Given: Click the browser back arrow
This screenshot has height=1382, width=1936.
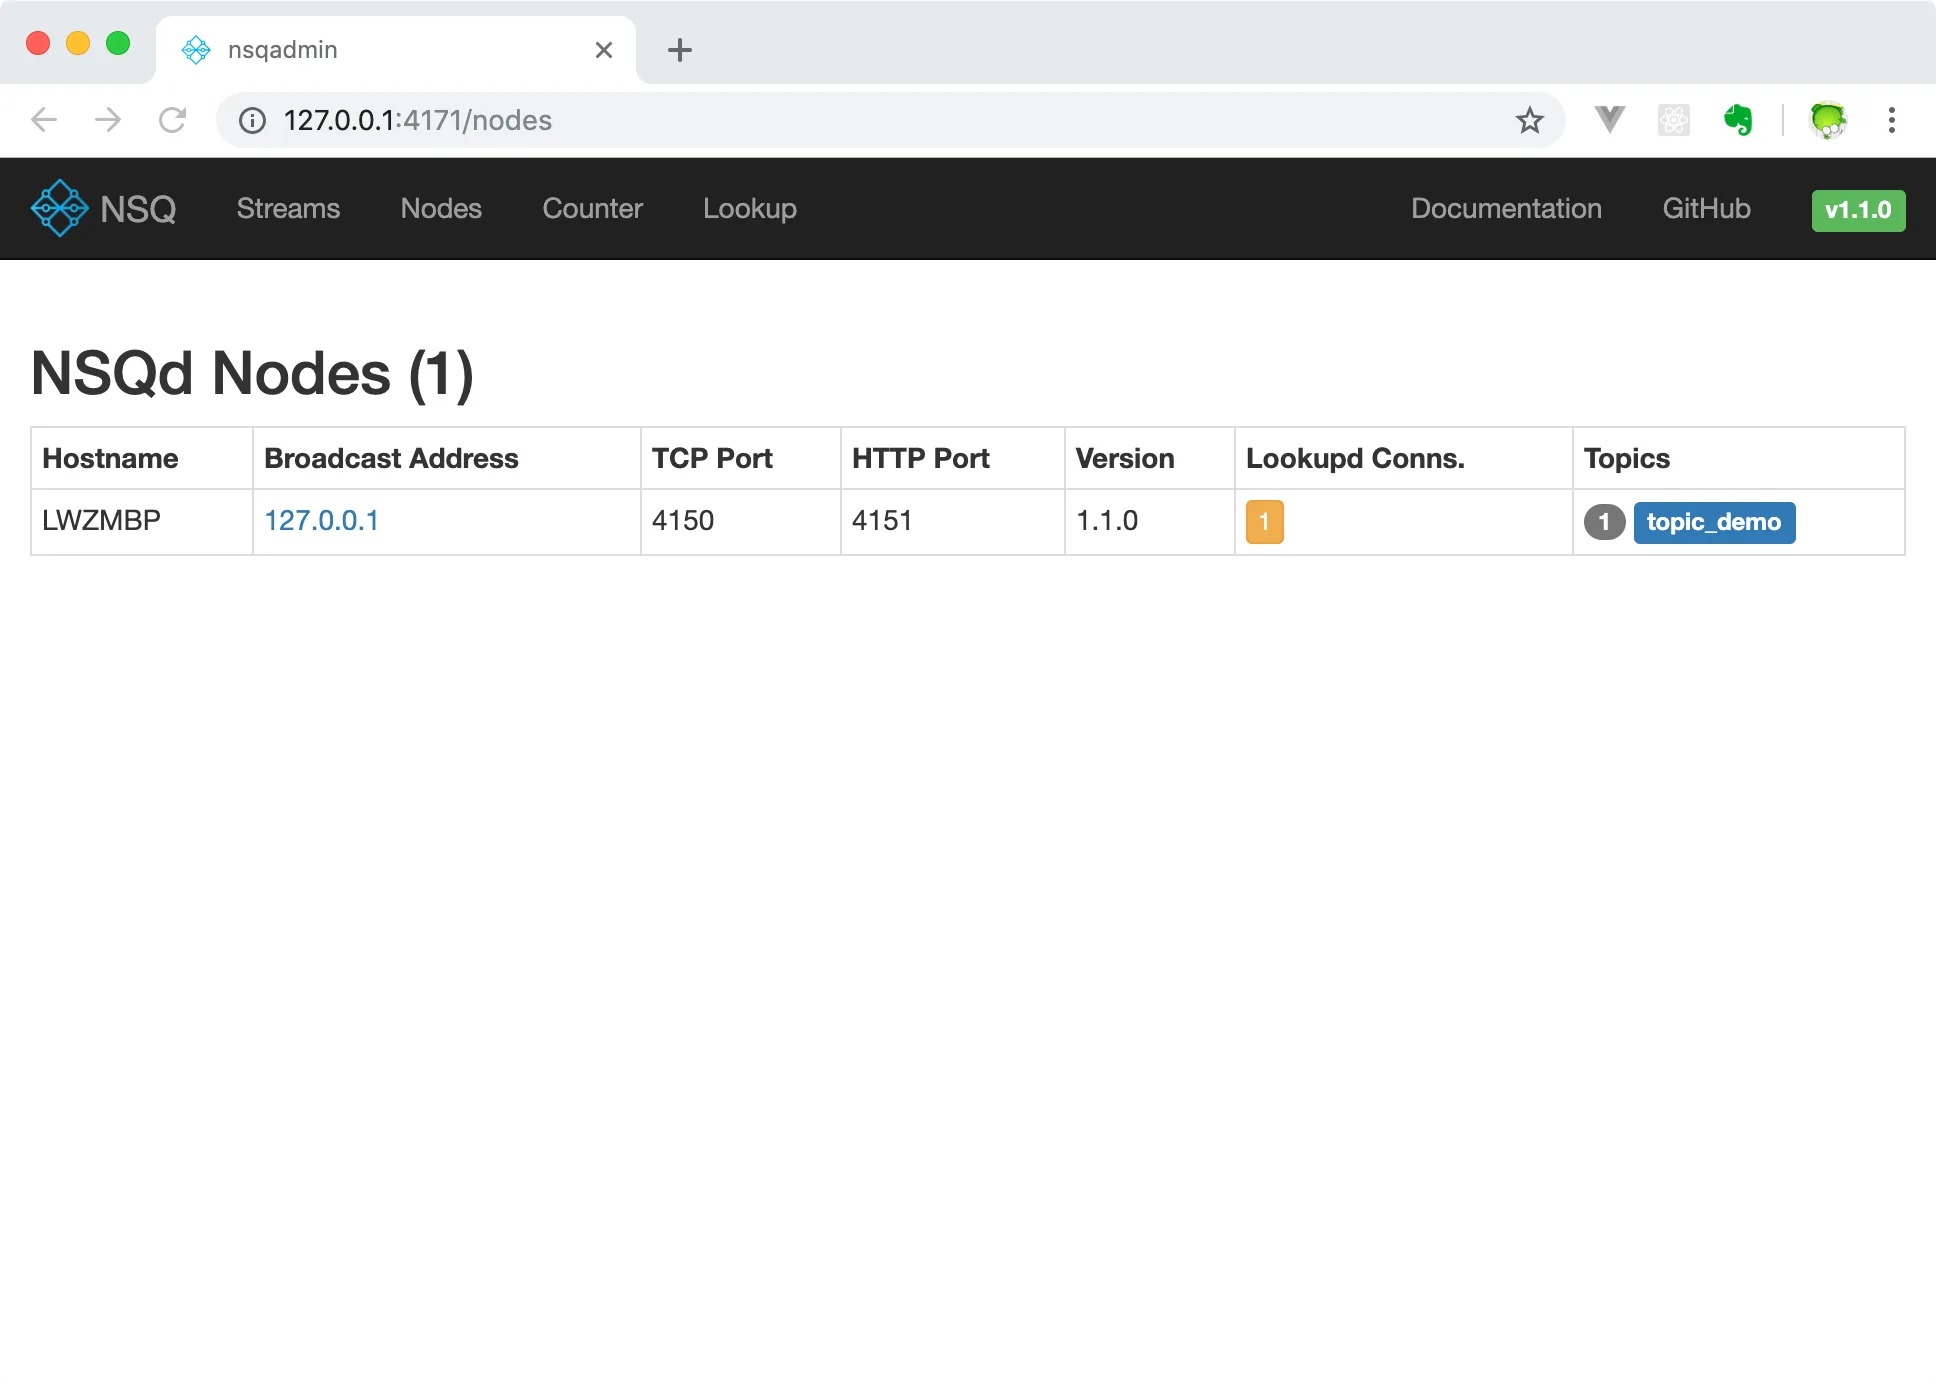Looking at the screenshot, I should (x=44, y=120).
